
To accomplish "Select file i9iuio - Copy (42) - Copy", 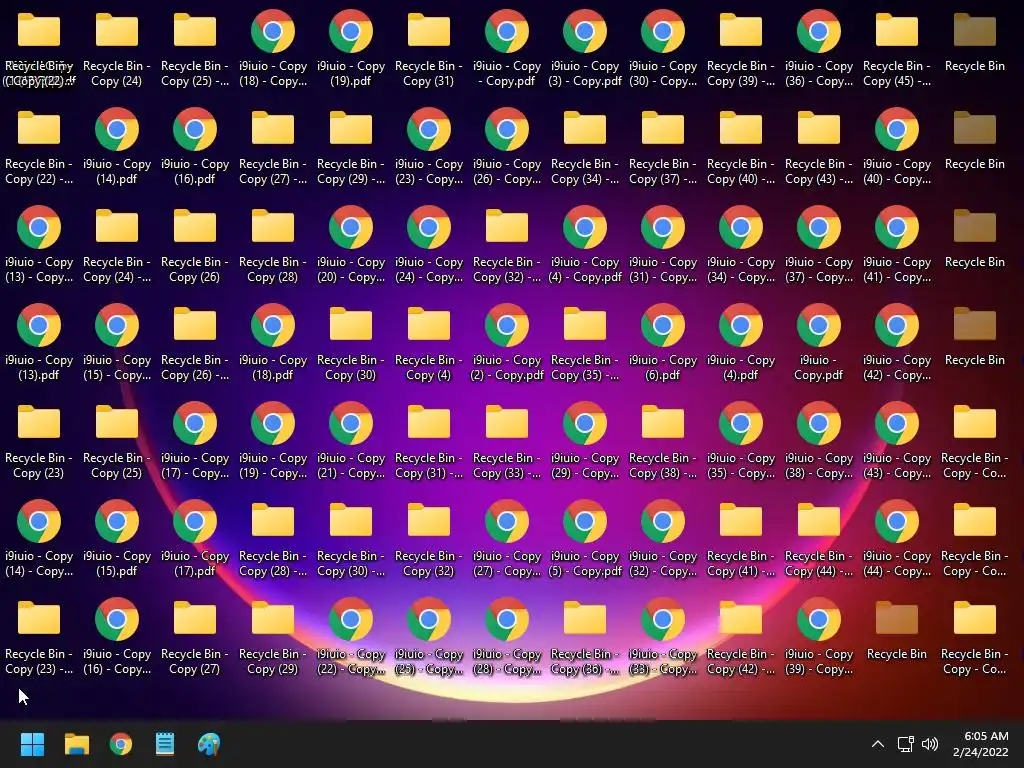I will 897,343.
